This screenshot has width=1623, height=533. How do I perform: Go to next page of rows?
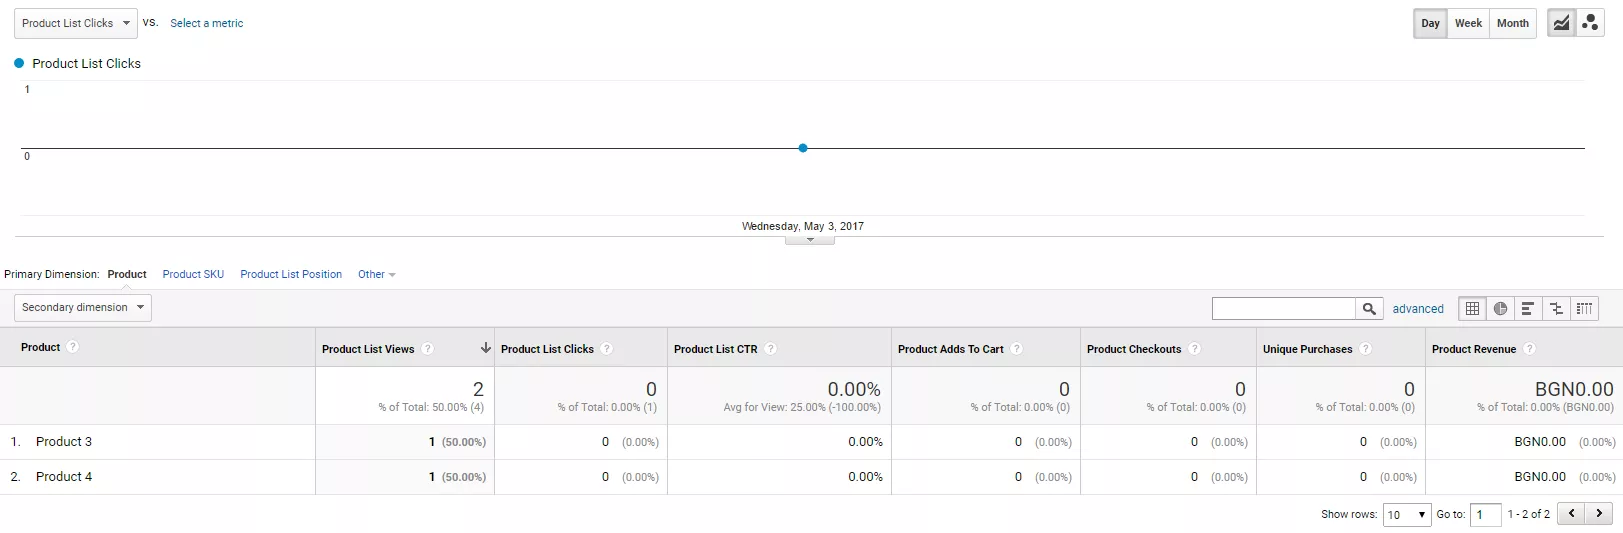(x=1599, y=514)
